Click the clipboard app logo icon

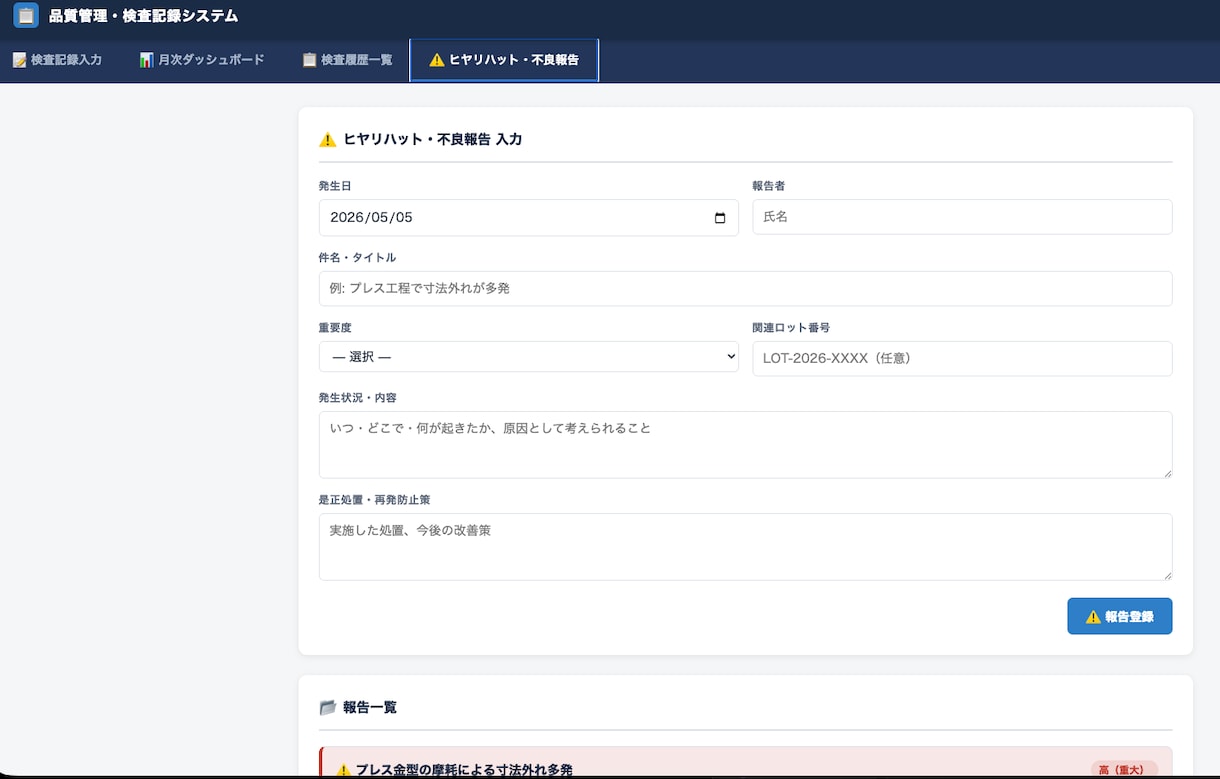tap(26, 15)
